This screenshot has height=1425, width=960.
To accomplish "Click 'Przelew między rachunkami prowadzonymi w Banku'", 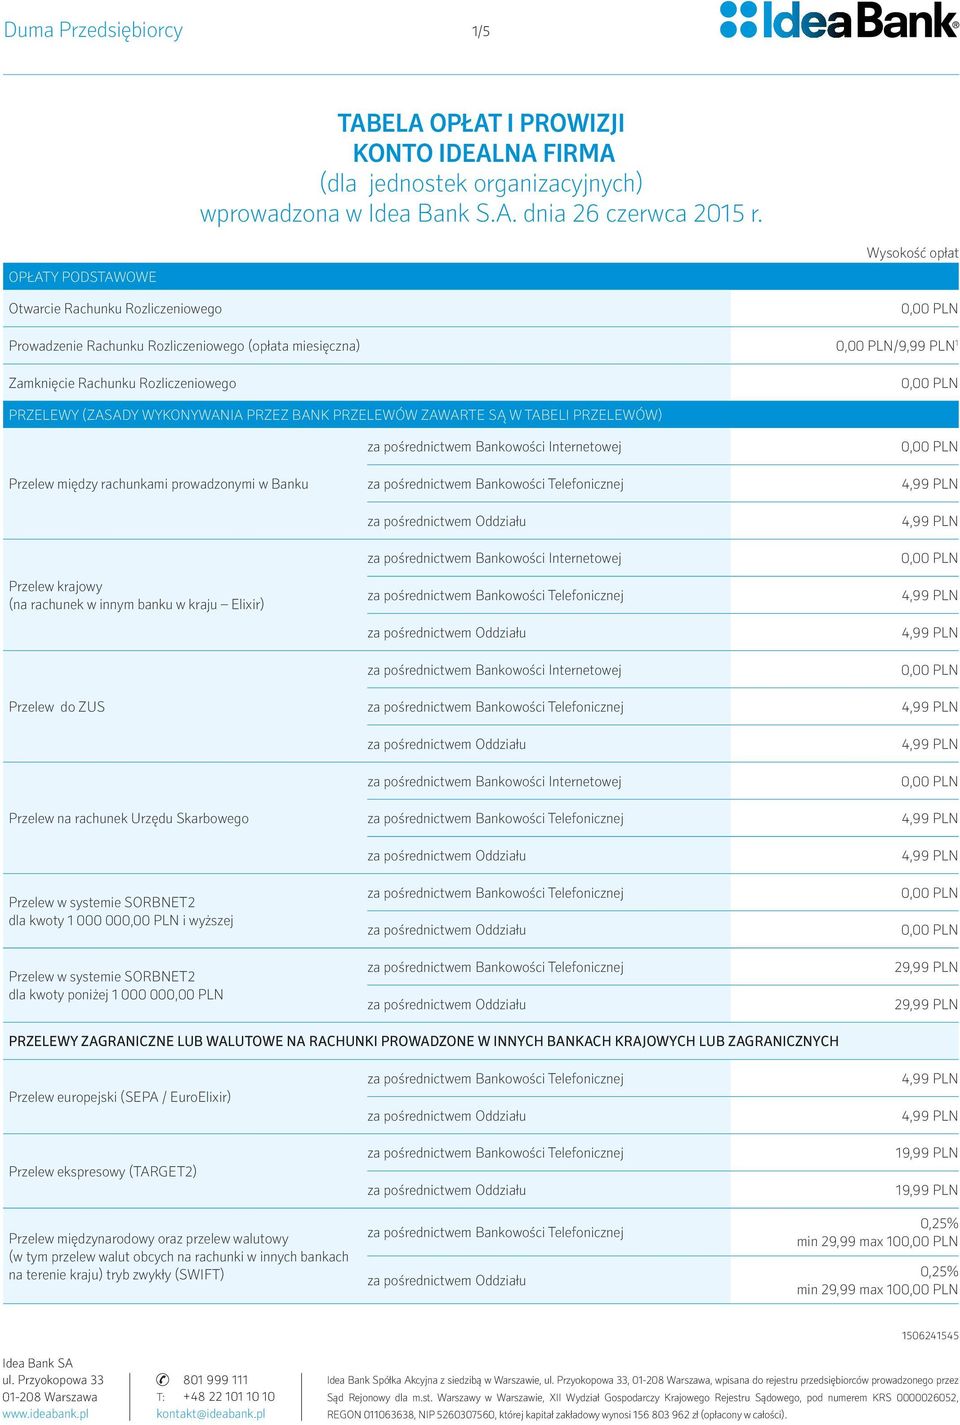I will tap(158, 484).
